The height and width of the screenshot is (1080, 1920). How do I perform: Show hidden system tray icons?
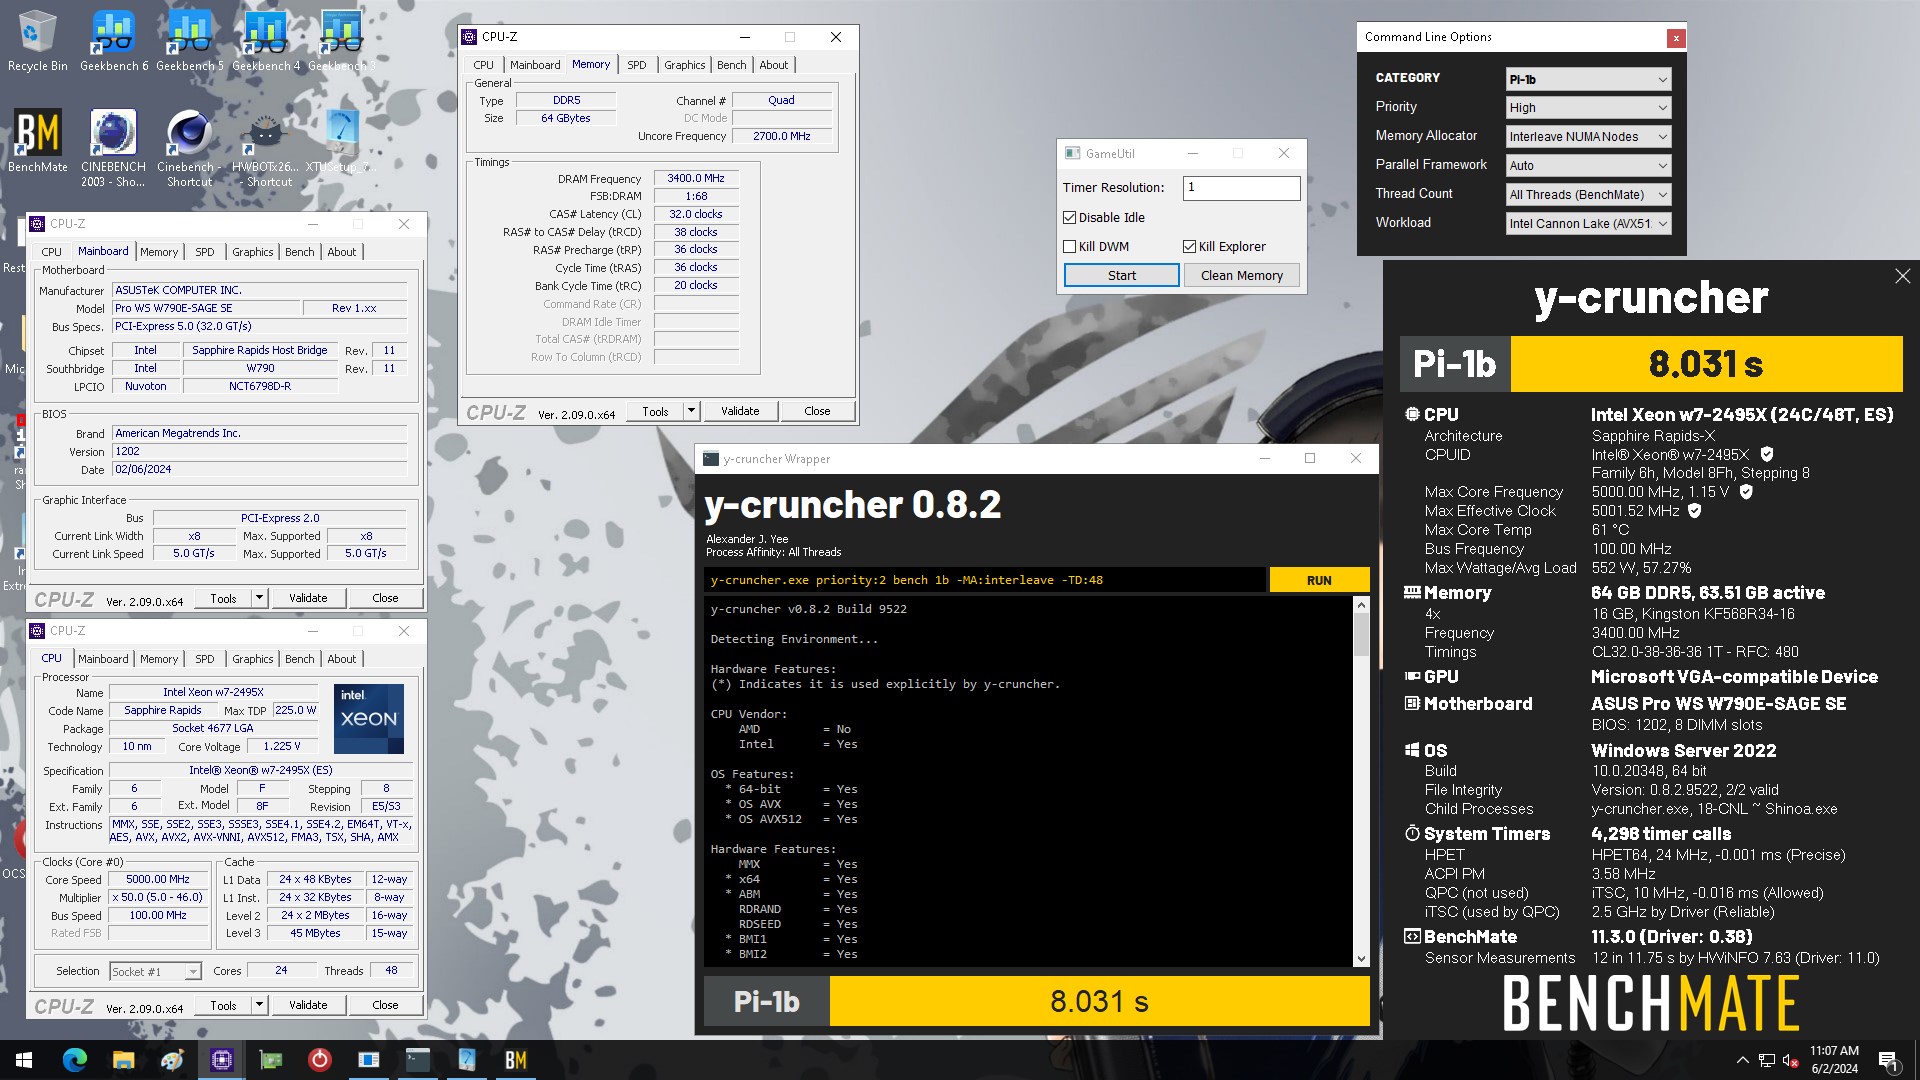coord(1742,1060)
